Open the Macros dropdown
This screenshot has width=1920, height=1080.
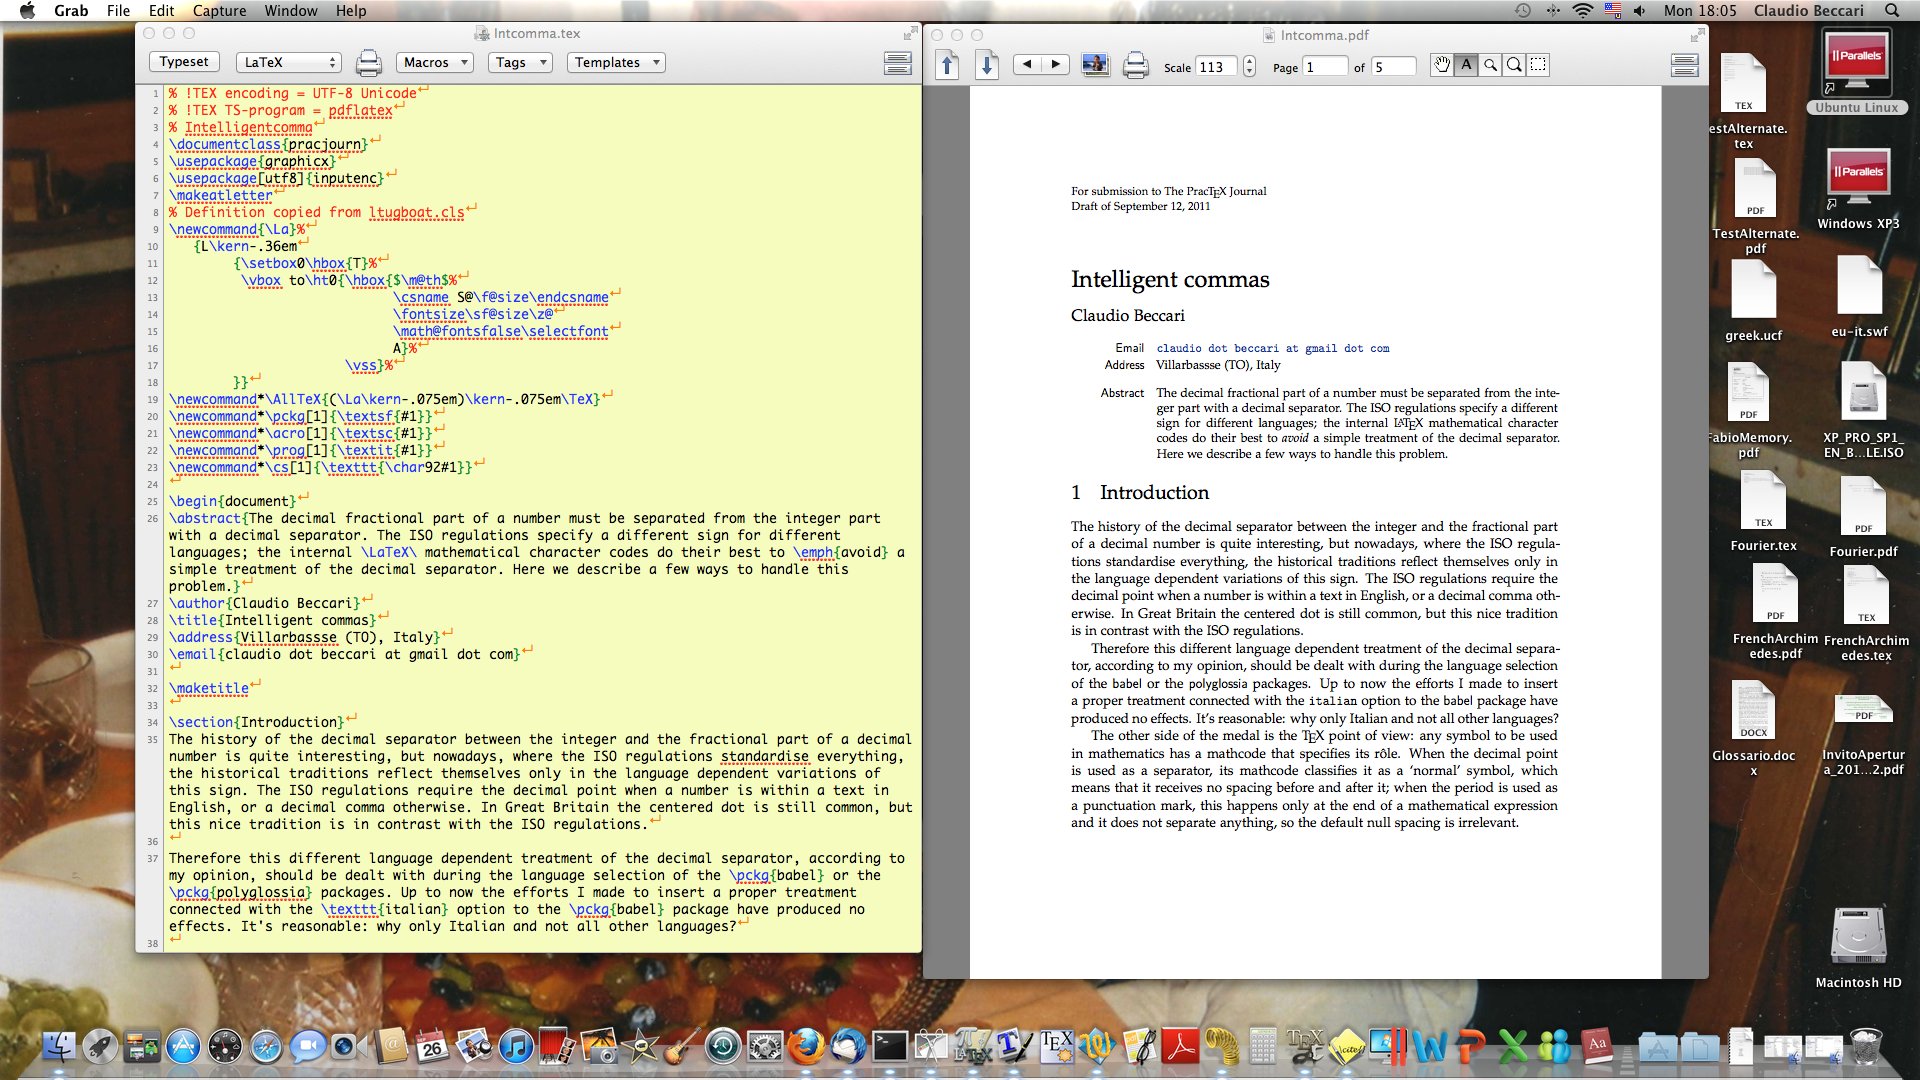click(x=435, y=62)
